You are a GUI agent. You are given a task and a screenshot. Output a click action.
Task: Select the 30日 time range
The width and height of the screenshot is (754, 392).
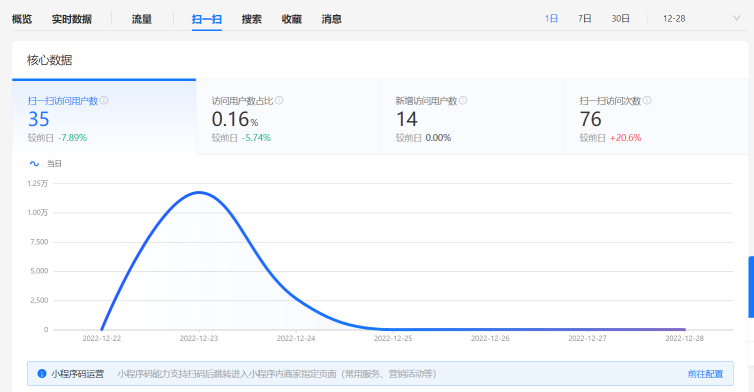620,19
